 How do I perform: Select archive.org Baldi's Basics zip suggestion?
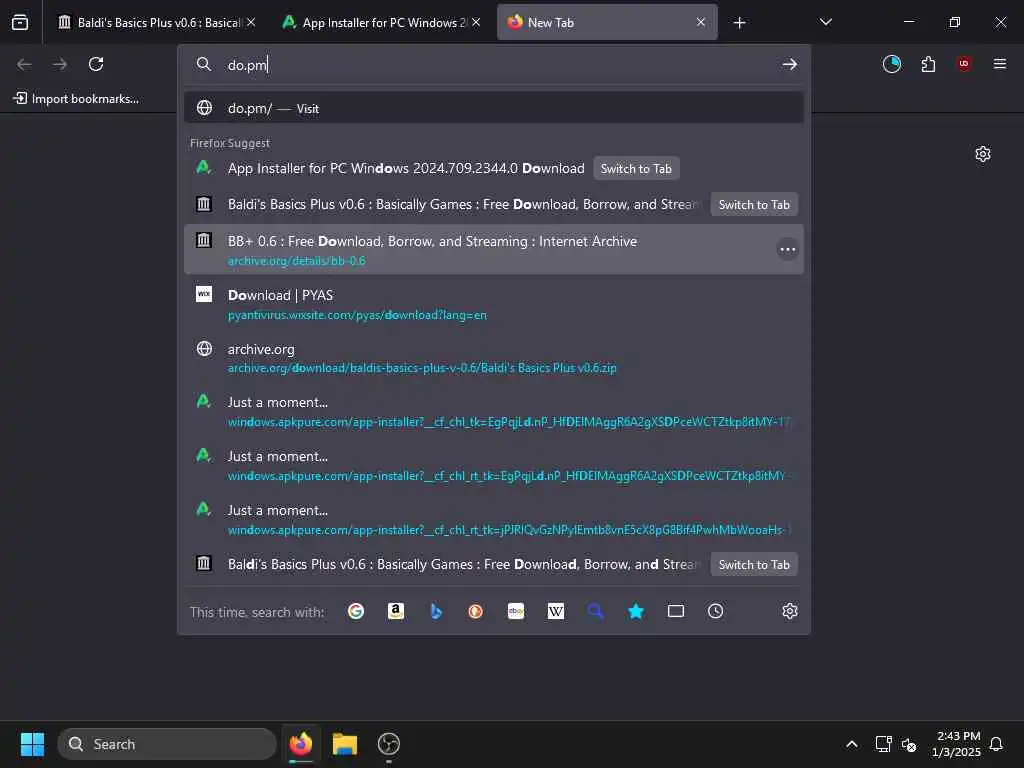tap(494, 358)
